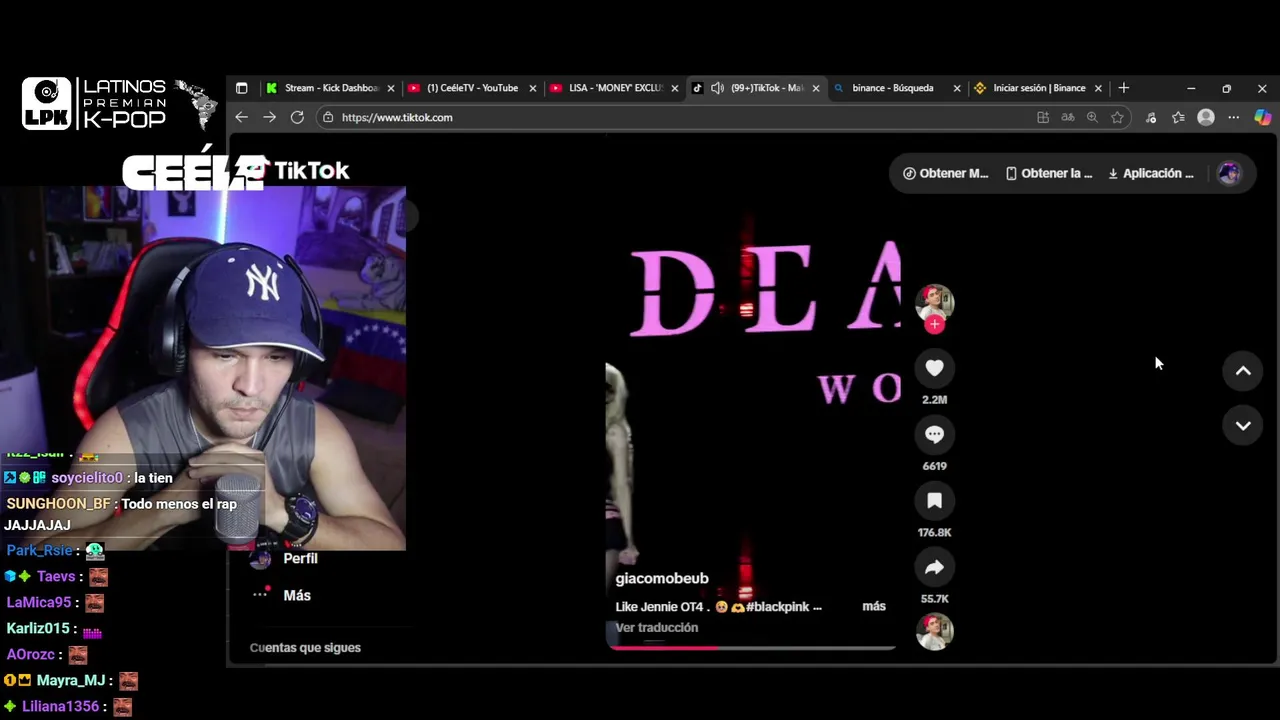
Task: Open the sound disc thumbnail below share count
Action: 934,632
